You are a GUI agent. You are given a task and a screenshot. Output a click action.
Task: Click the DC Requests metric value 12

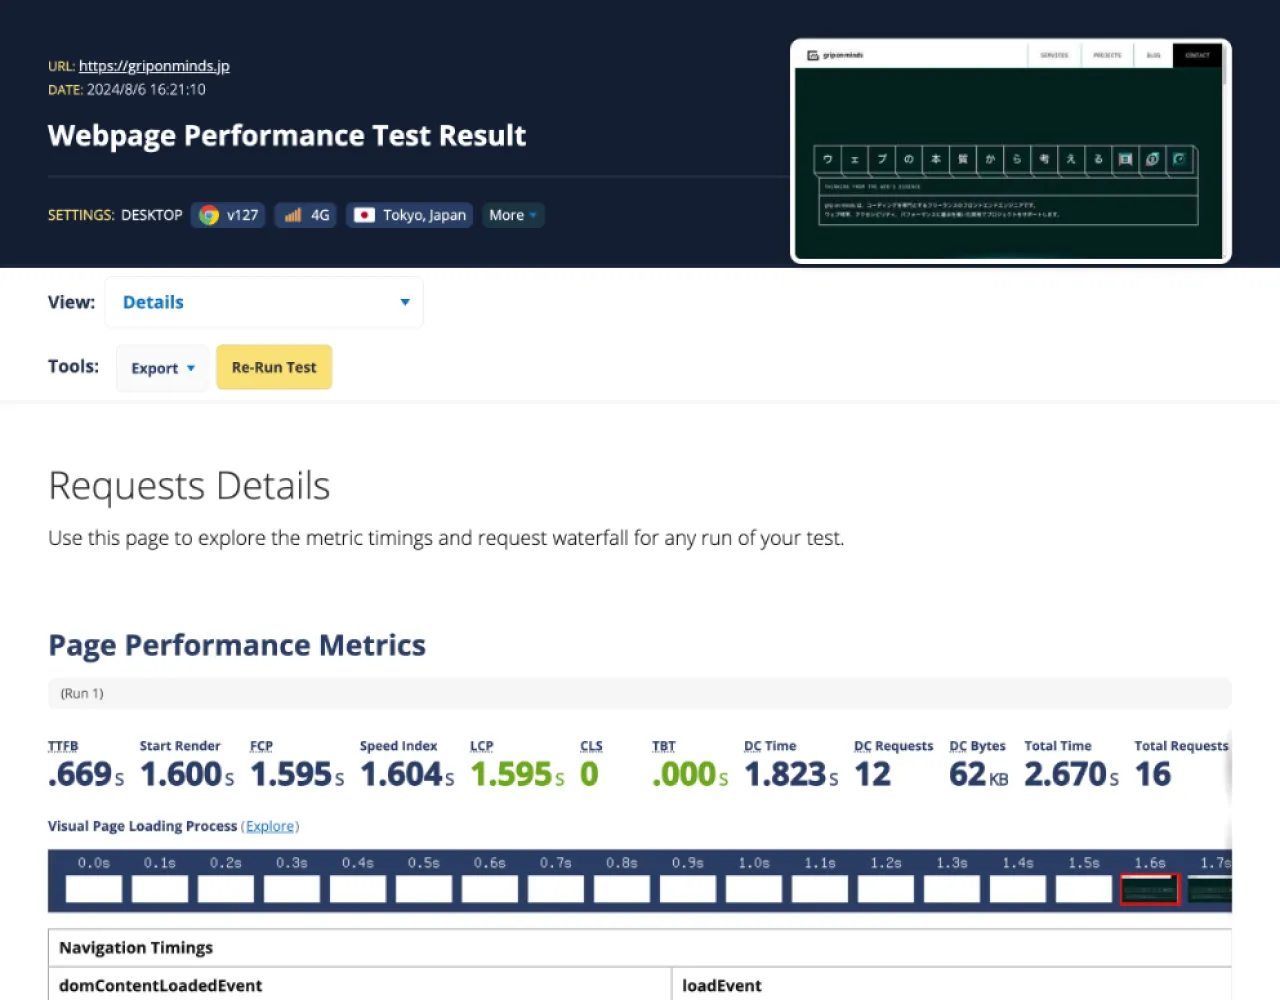(x=871, y=773)
